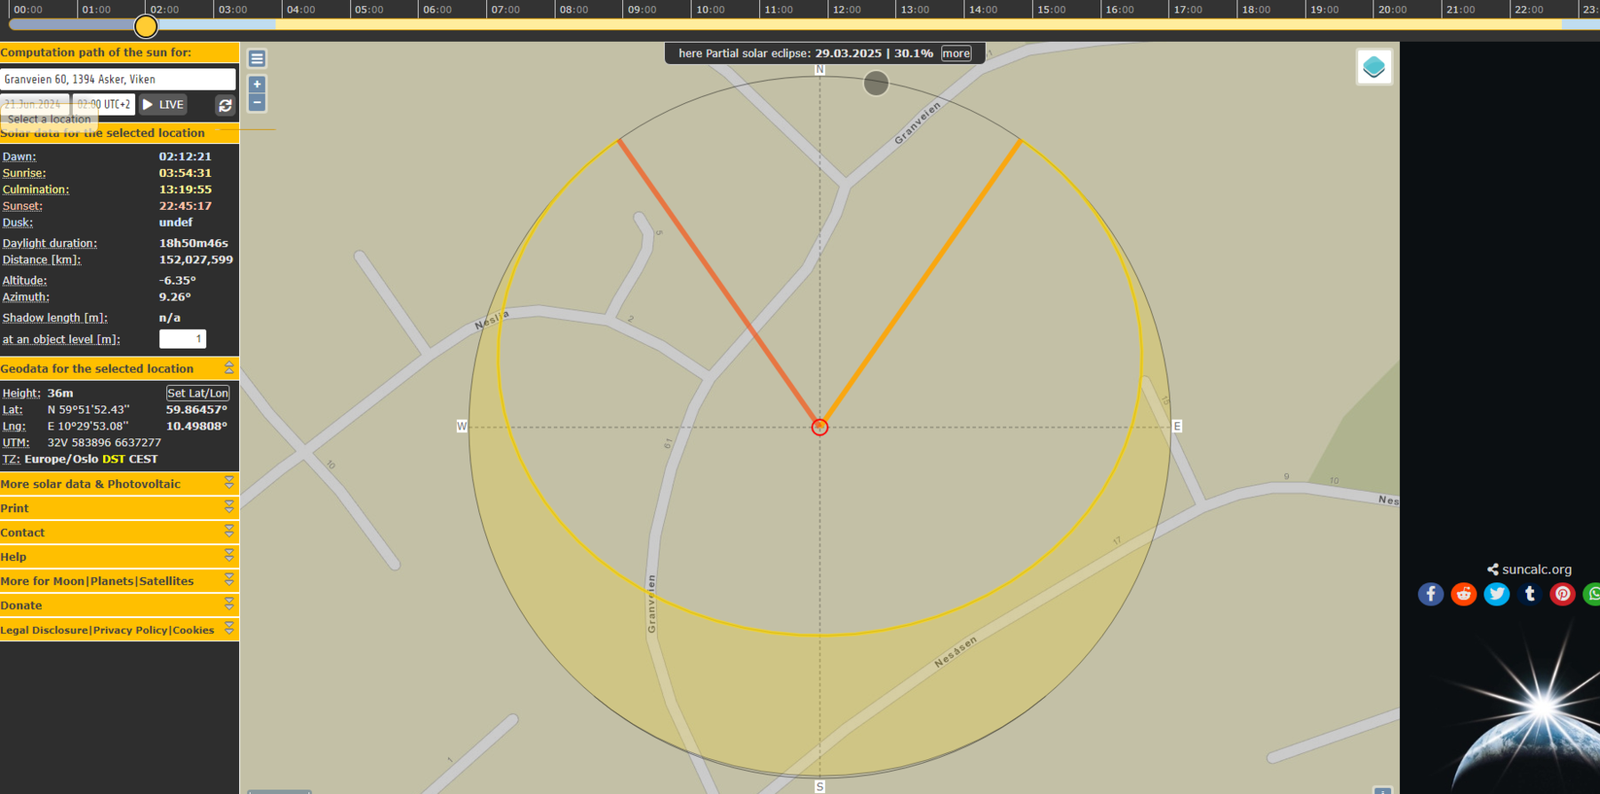
Task: Click the Azimuth label
Action: coord(26,297)
